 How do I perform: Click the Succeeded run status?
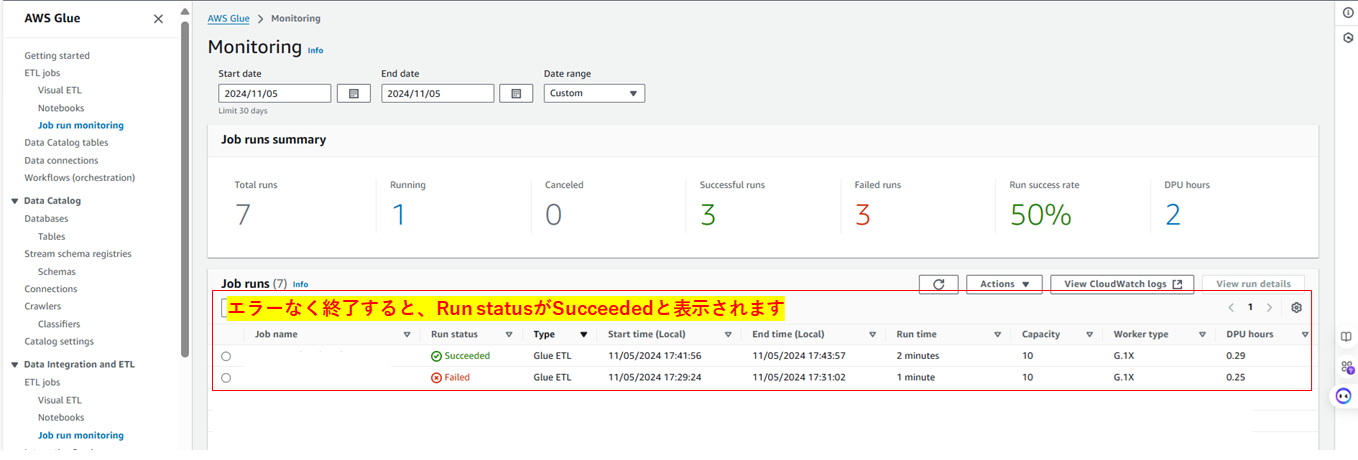tap(461, 356)
